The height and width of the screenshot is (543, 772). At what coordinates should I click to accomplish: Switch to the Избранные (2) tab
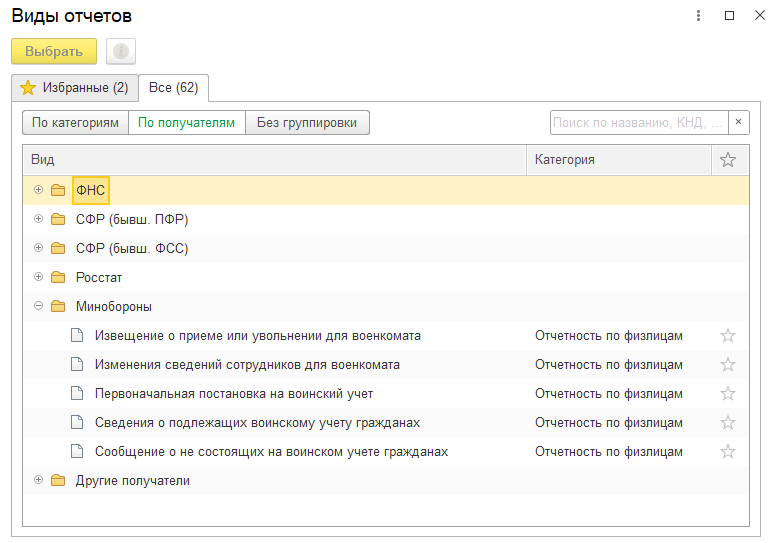coord(74,88)
